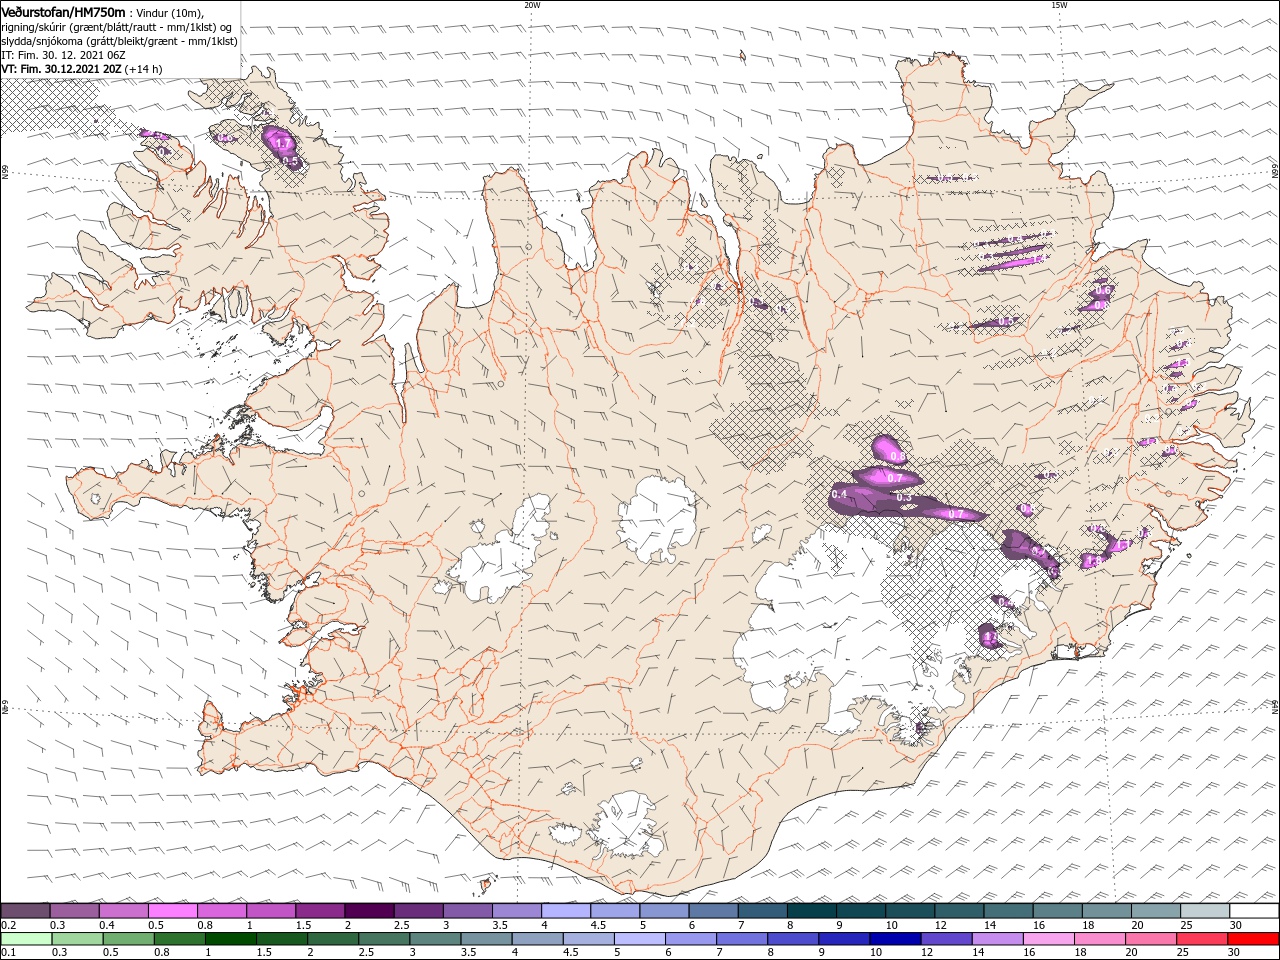The width and height of the screenshot is (1280, 960).
Task: Choose the darkest green bottom swatch between 1 and 1.5
Action: [230, 939]
